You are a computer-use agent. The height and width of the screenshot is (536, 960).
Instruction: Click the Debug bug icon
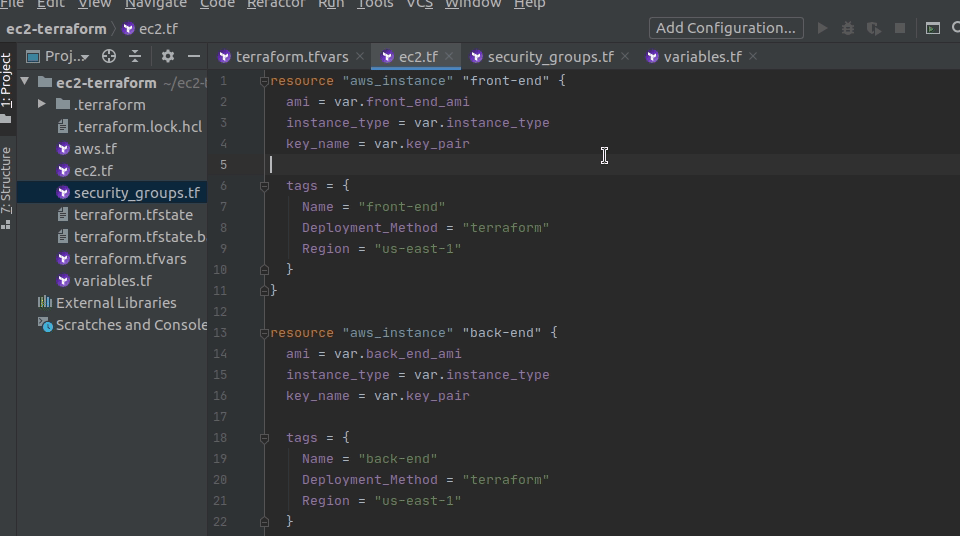tap(848, 28)
